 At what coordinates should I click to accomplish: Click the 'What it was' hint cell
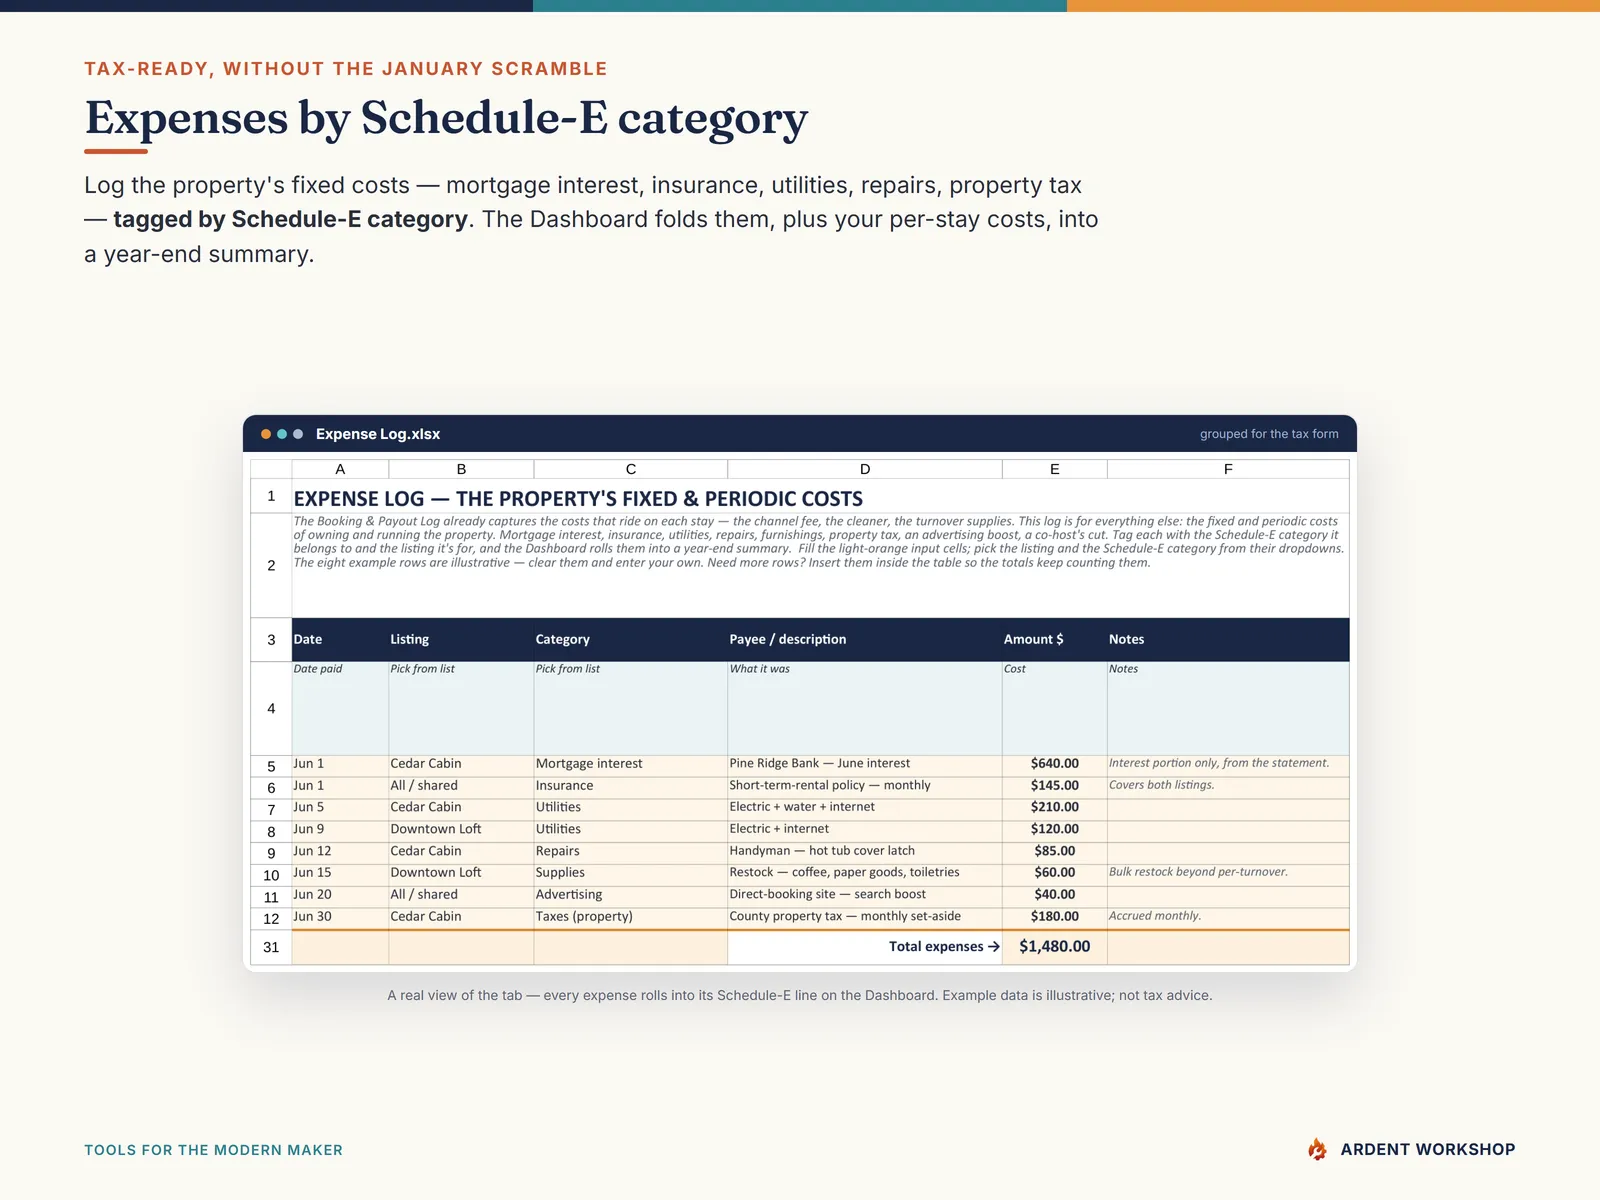(865, 708)
